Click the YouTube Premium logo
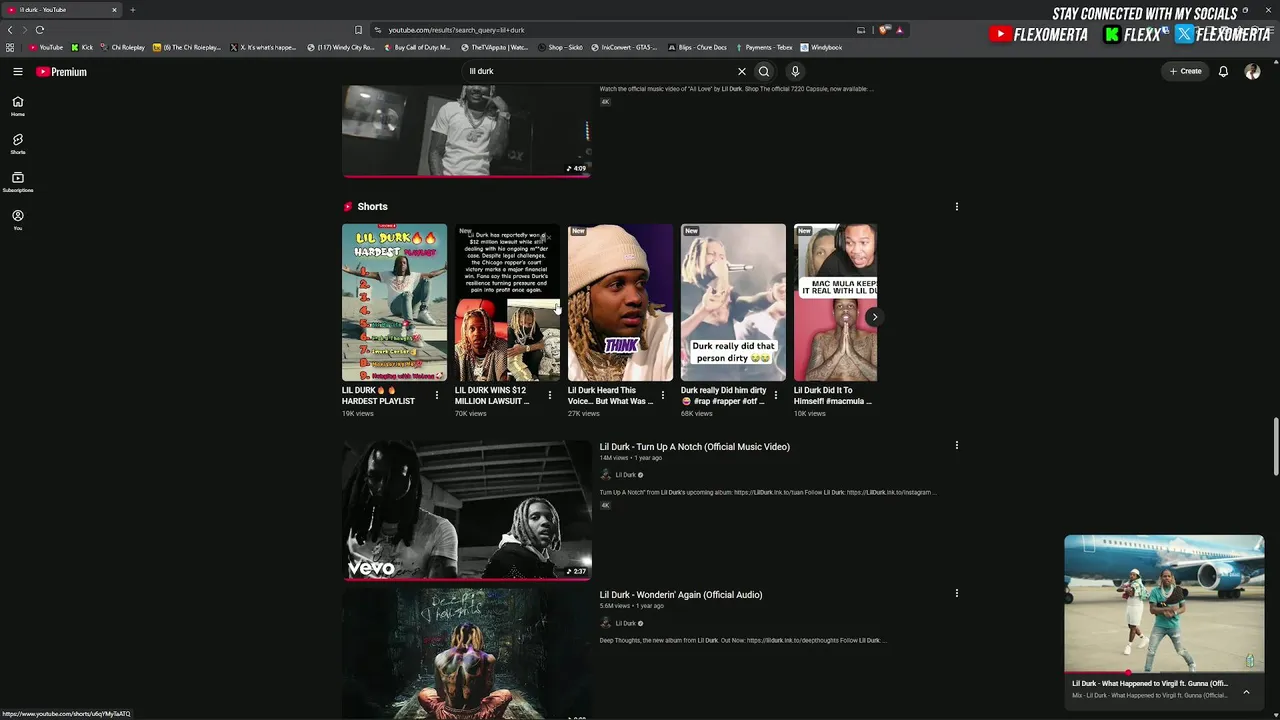 point(62,72)
